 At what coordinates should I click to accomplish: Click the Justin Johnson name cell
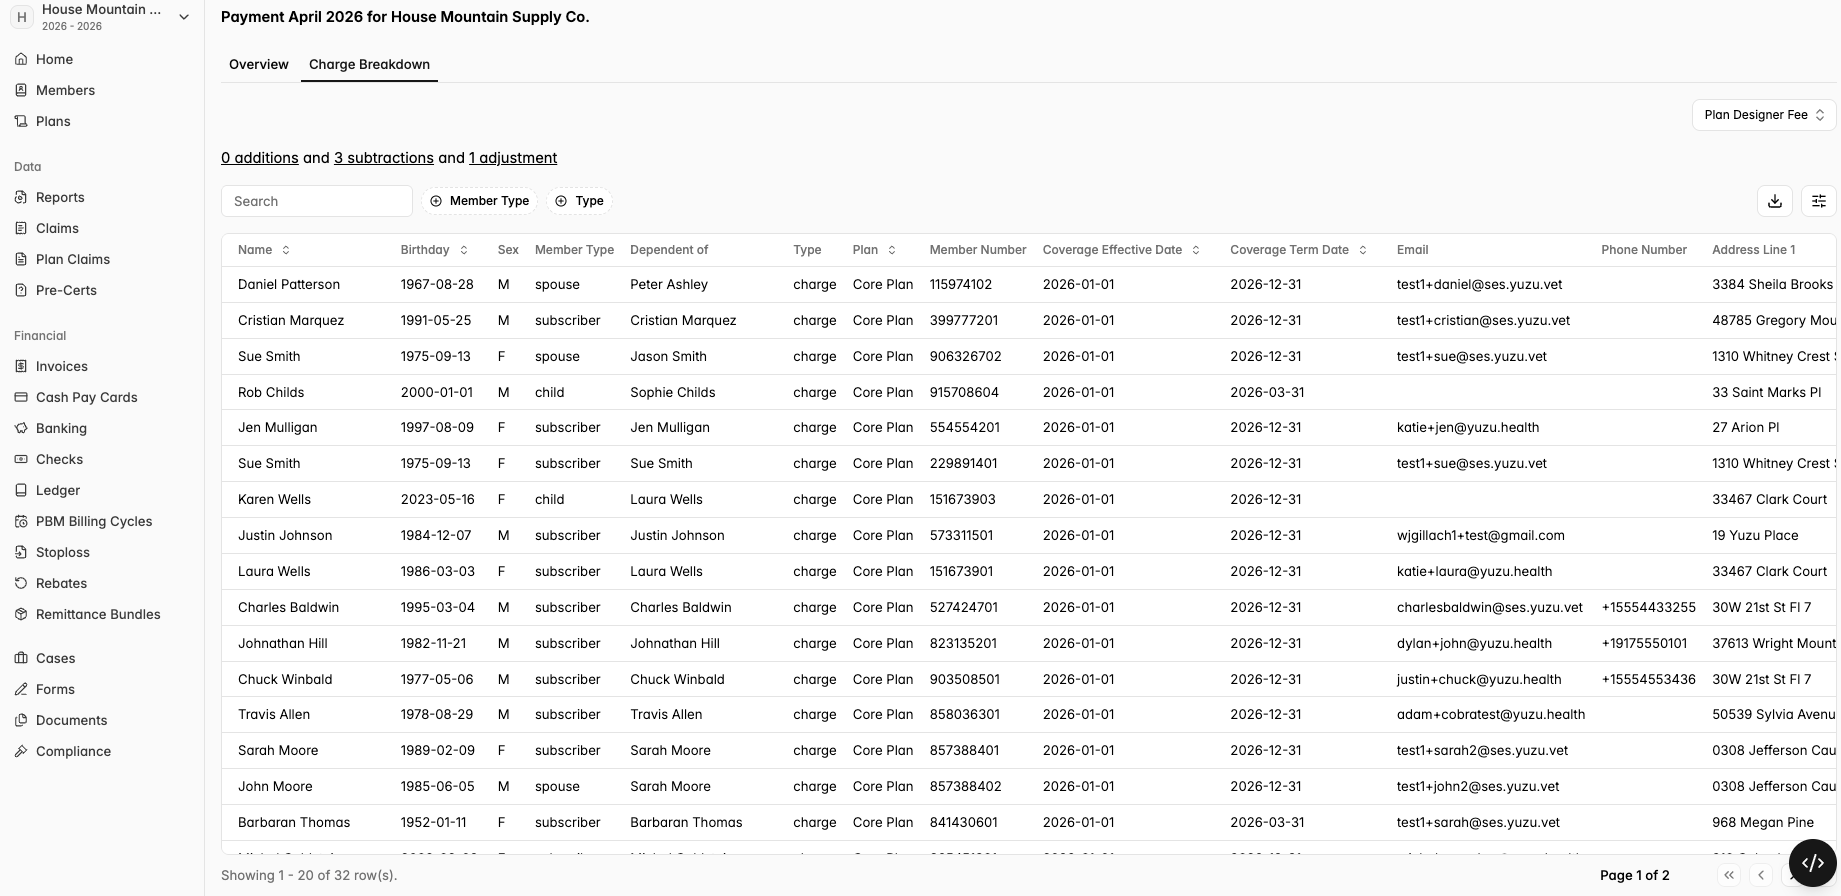285,535
